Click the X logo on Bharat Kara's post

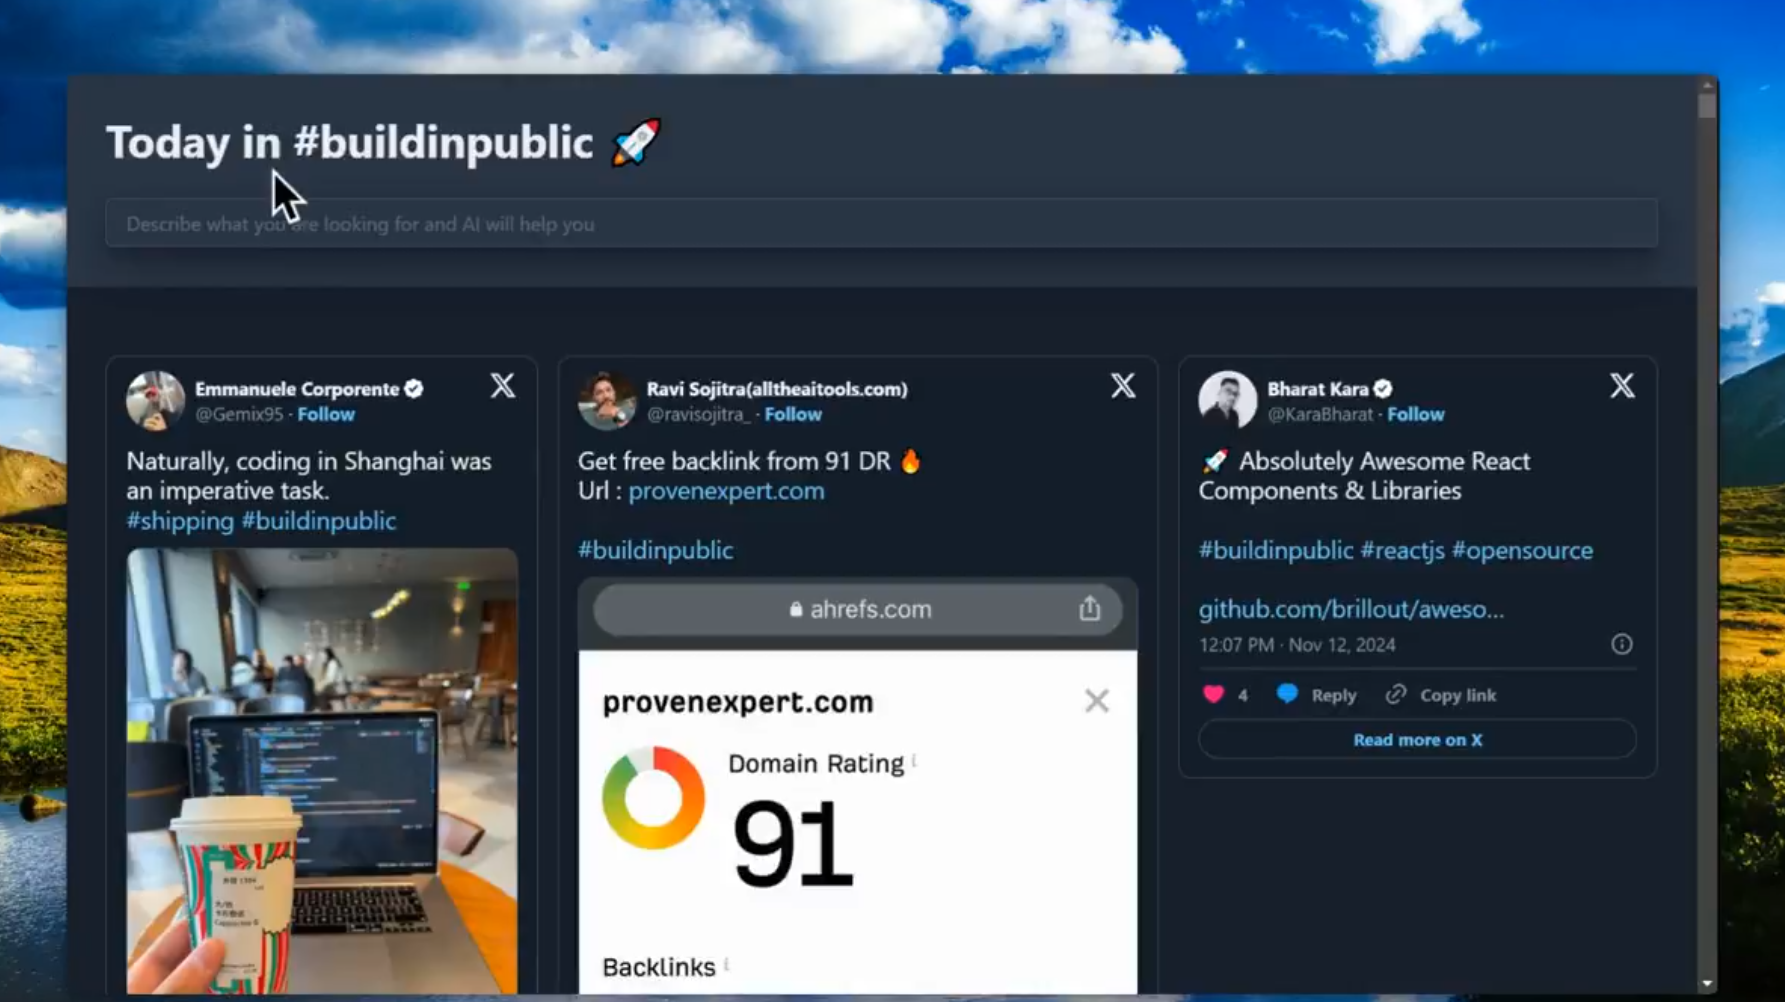coord(1621,386)
